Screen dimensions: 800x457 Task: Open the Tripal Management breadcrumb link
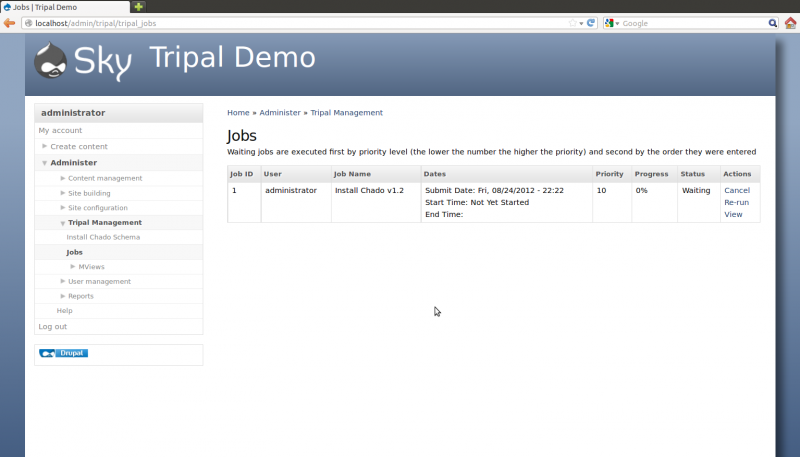pyautogui.click(x=346, y=113)
